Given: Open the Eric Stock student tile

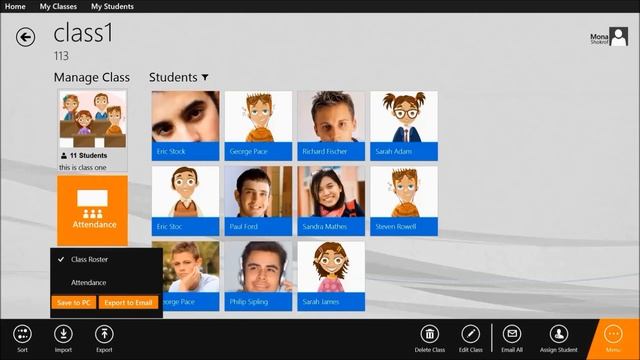Looking at the screenshot, I should point(185,126).
